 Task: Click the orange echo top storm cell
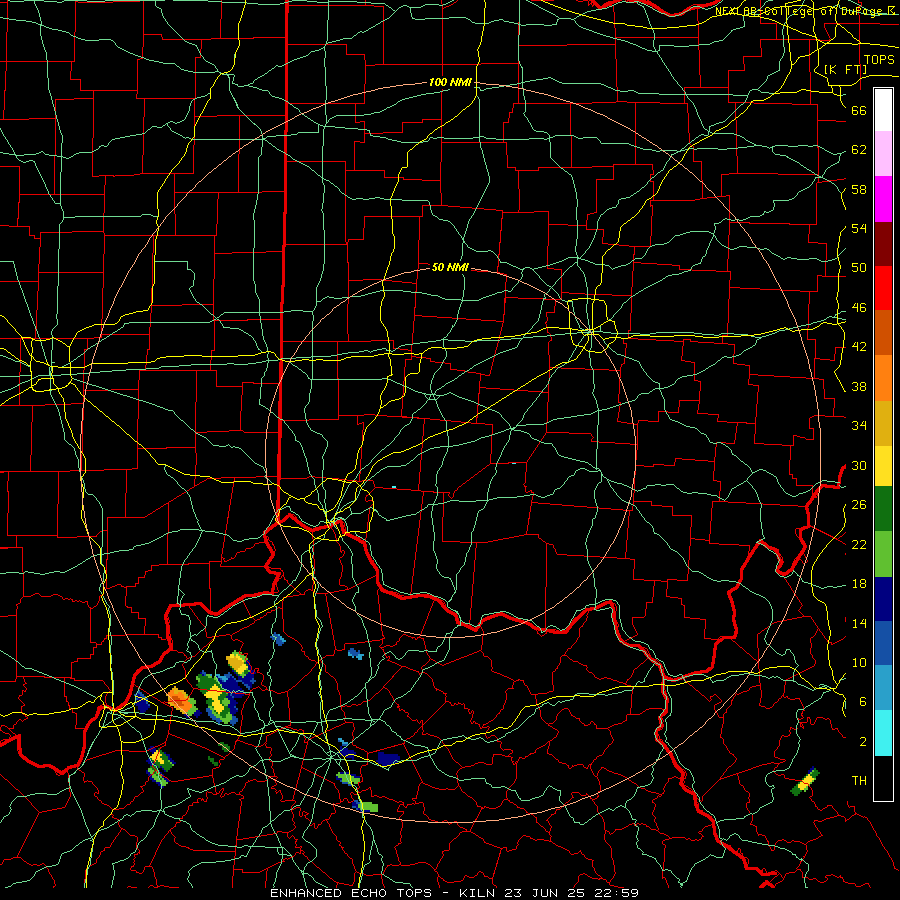[x=181, y=701]
